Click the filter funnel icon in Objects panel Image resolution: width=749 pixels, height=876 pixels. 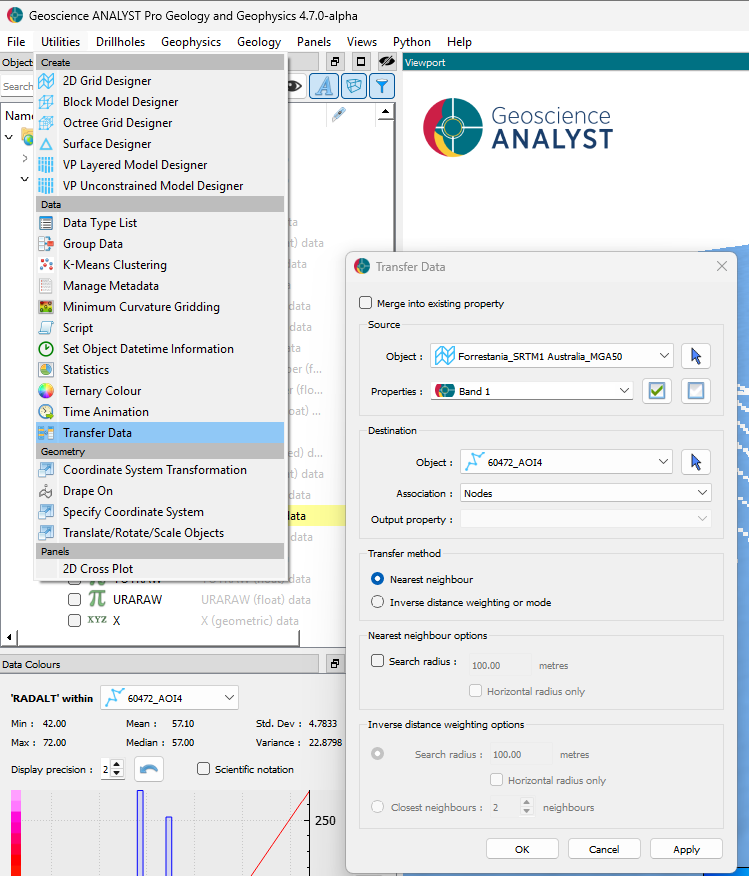tap(382, 87)
